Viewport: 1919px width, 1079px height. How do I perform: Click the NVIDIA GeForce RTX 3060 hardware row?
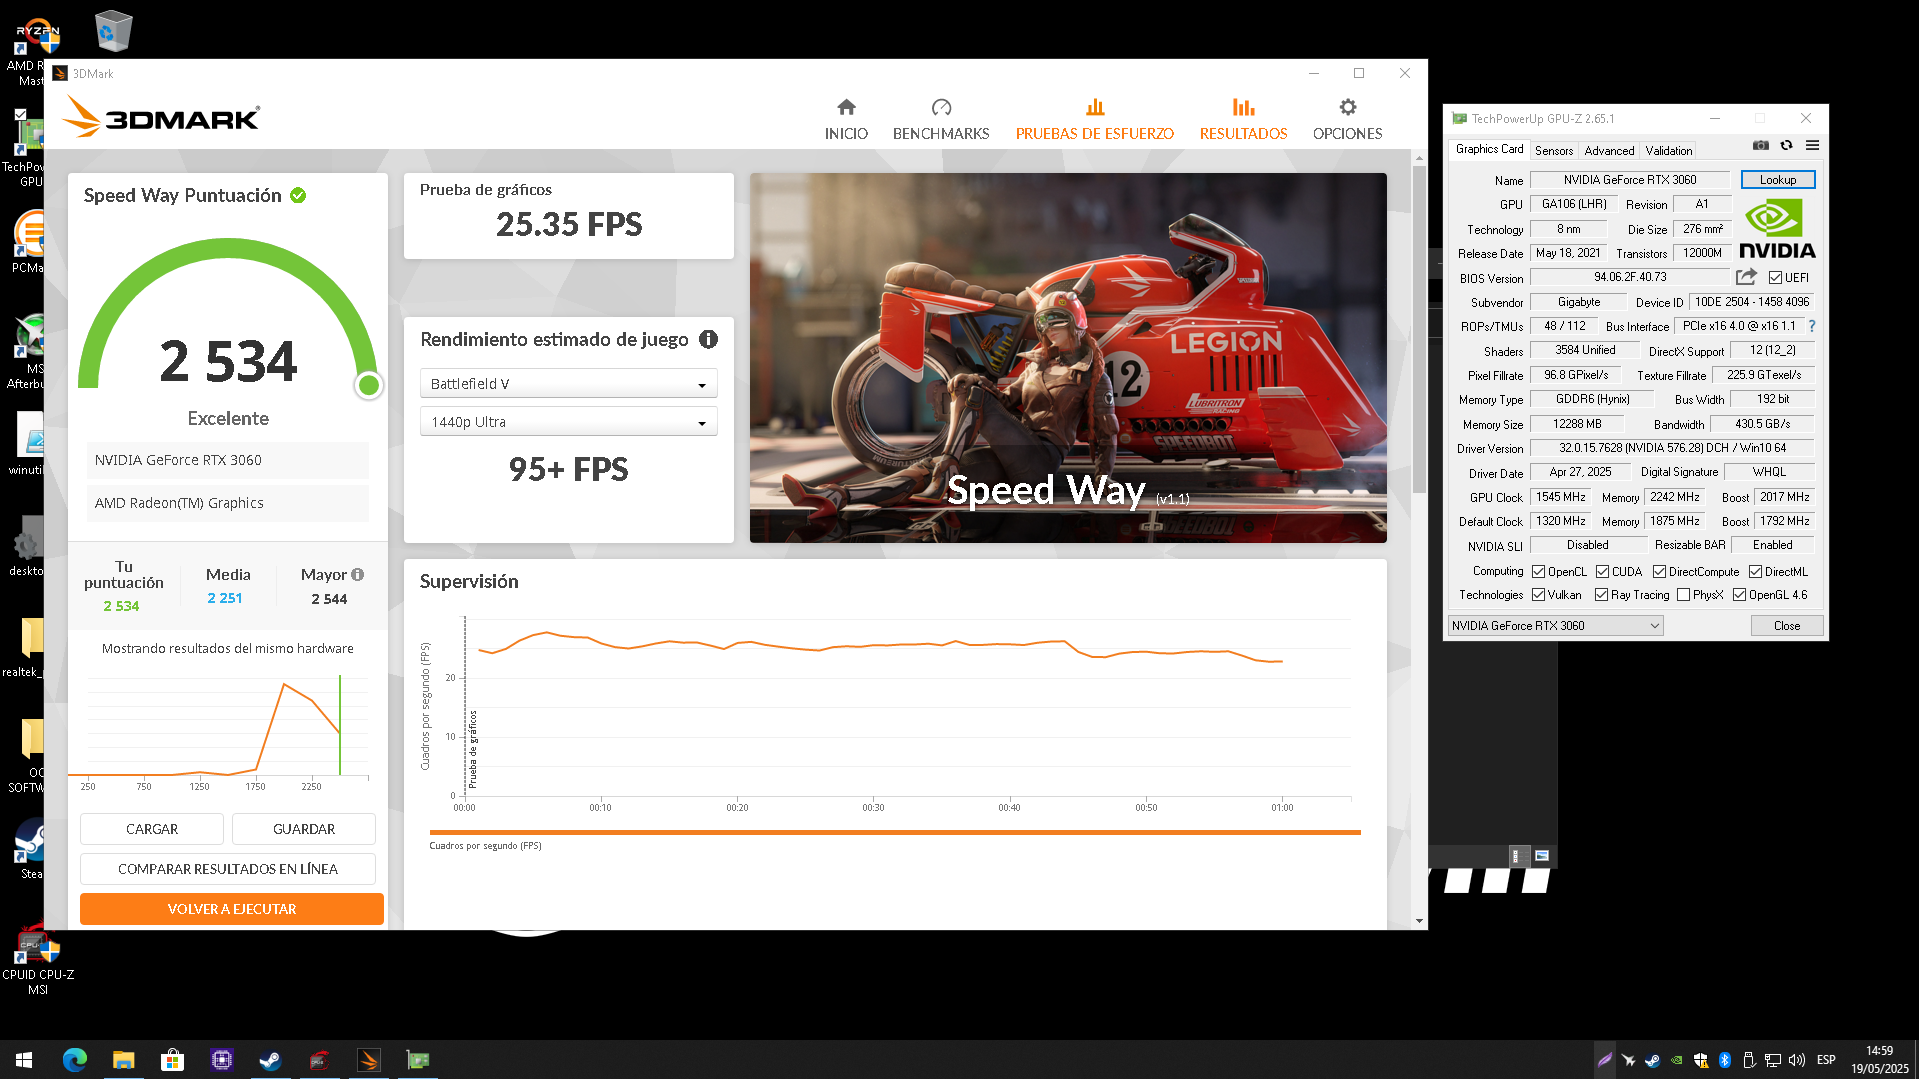[228, 460]
